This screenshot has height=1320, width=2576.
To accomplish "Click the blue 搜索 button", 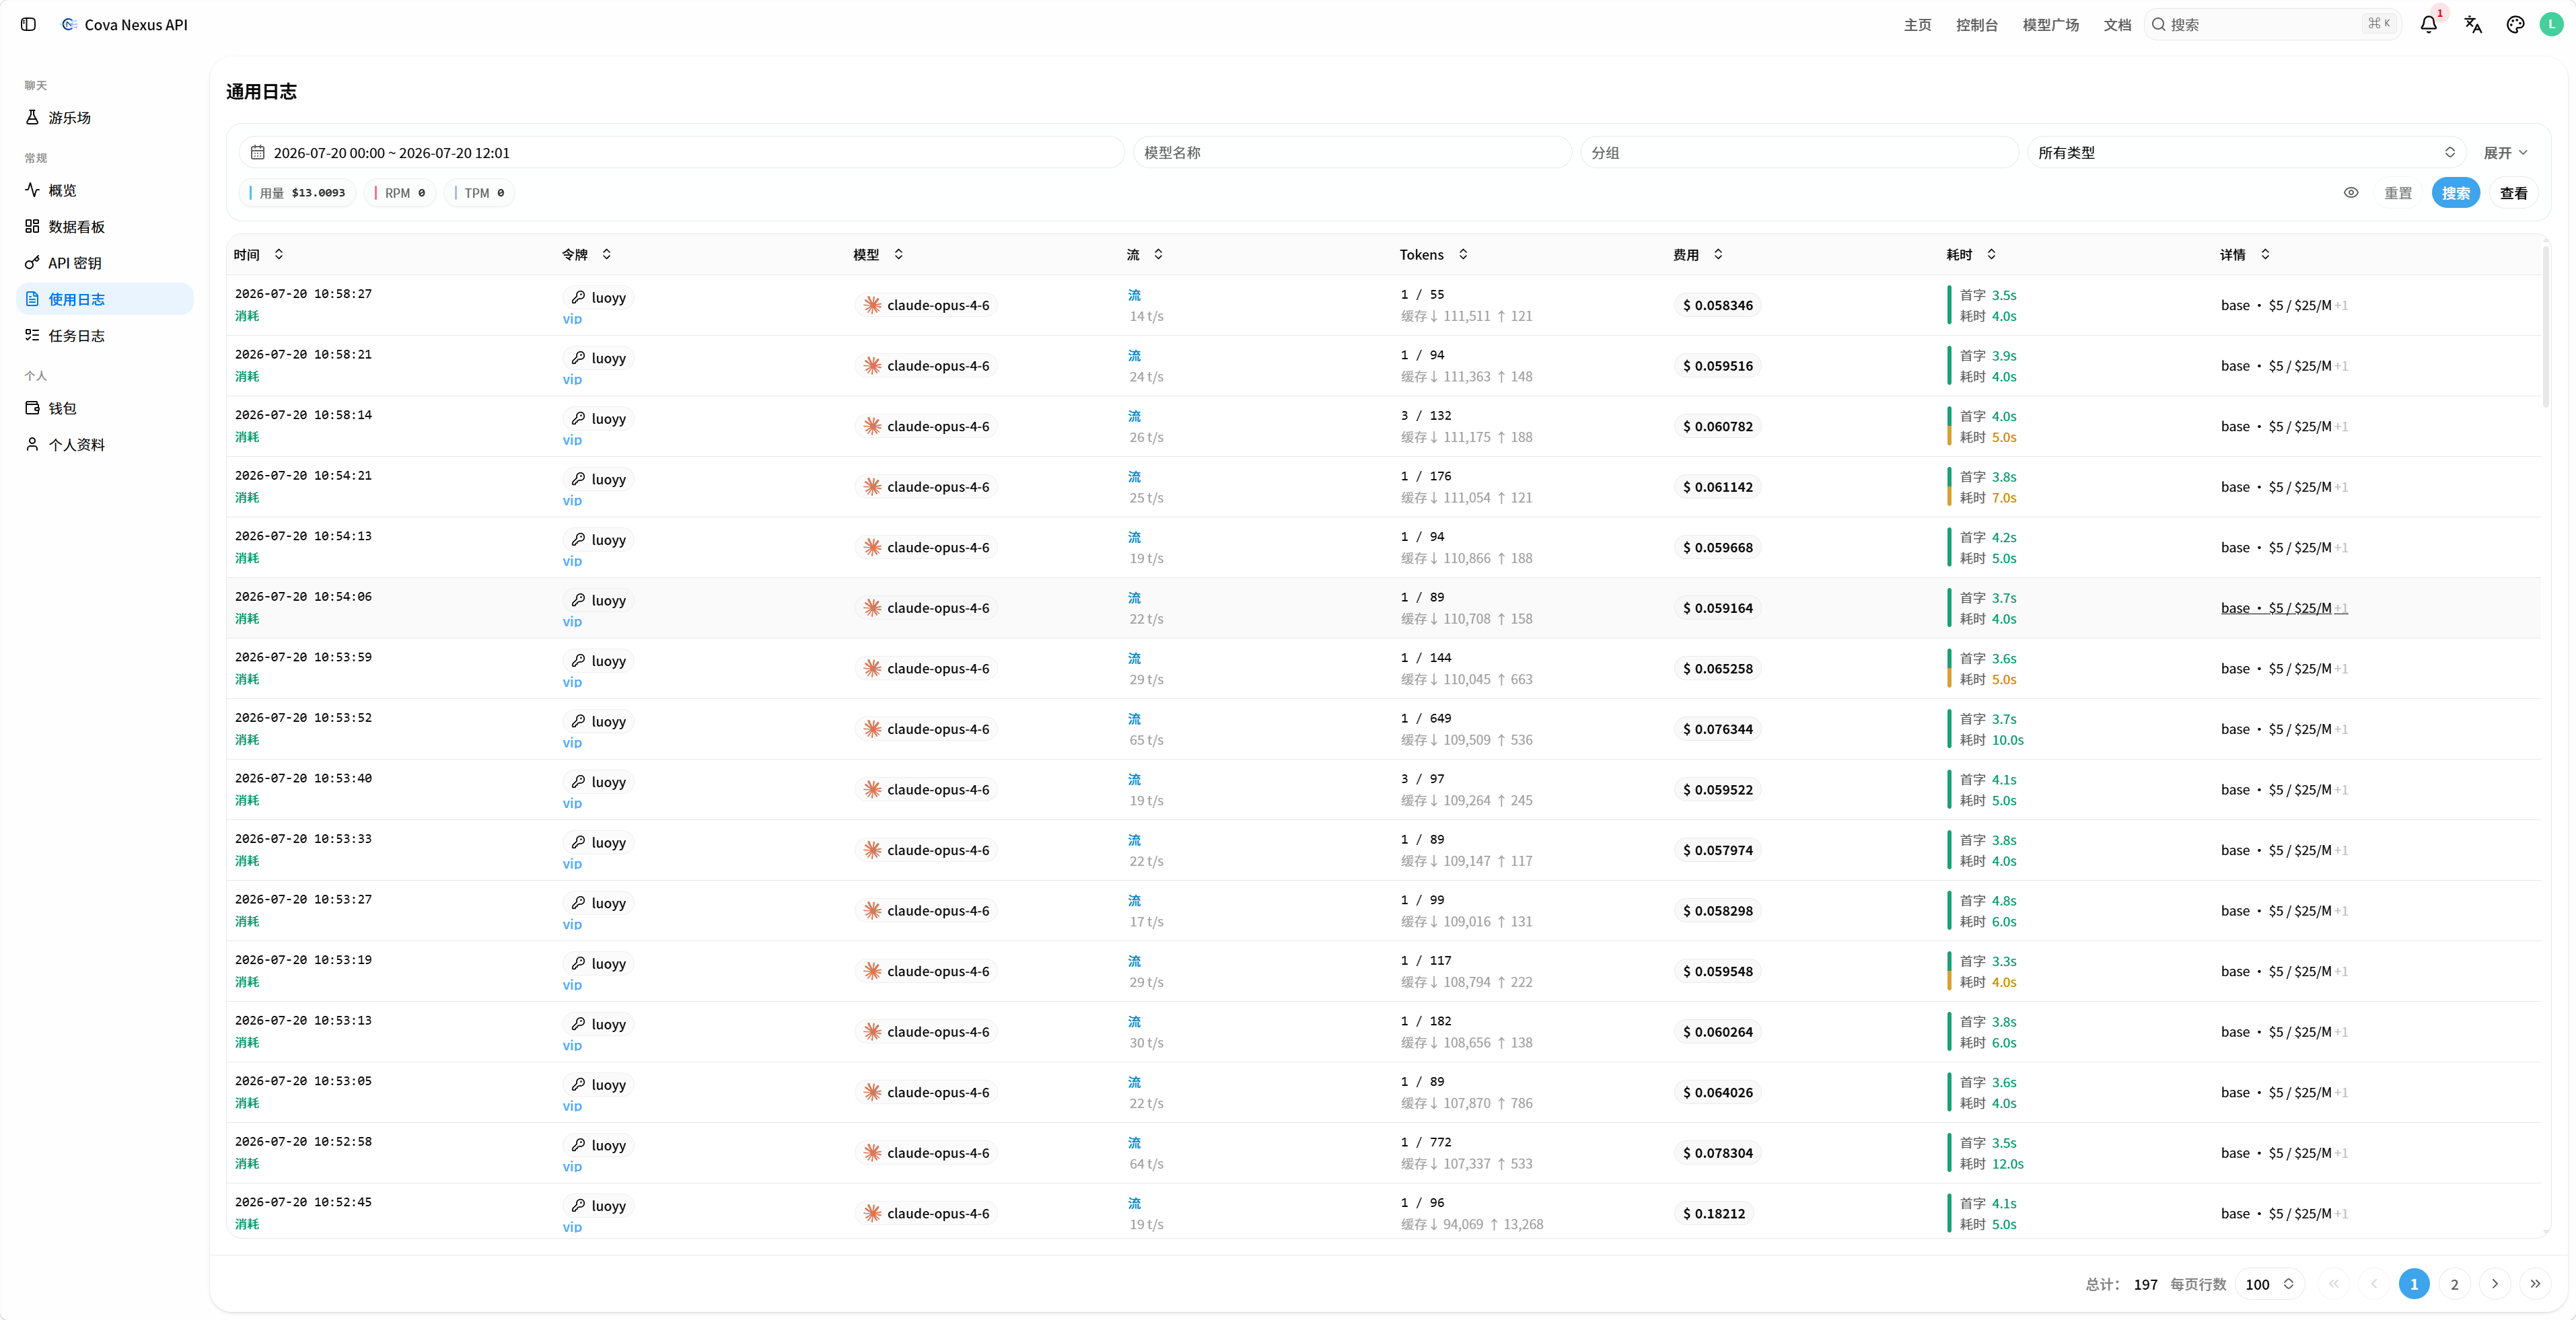I will (x=2455, y=193).
